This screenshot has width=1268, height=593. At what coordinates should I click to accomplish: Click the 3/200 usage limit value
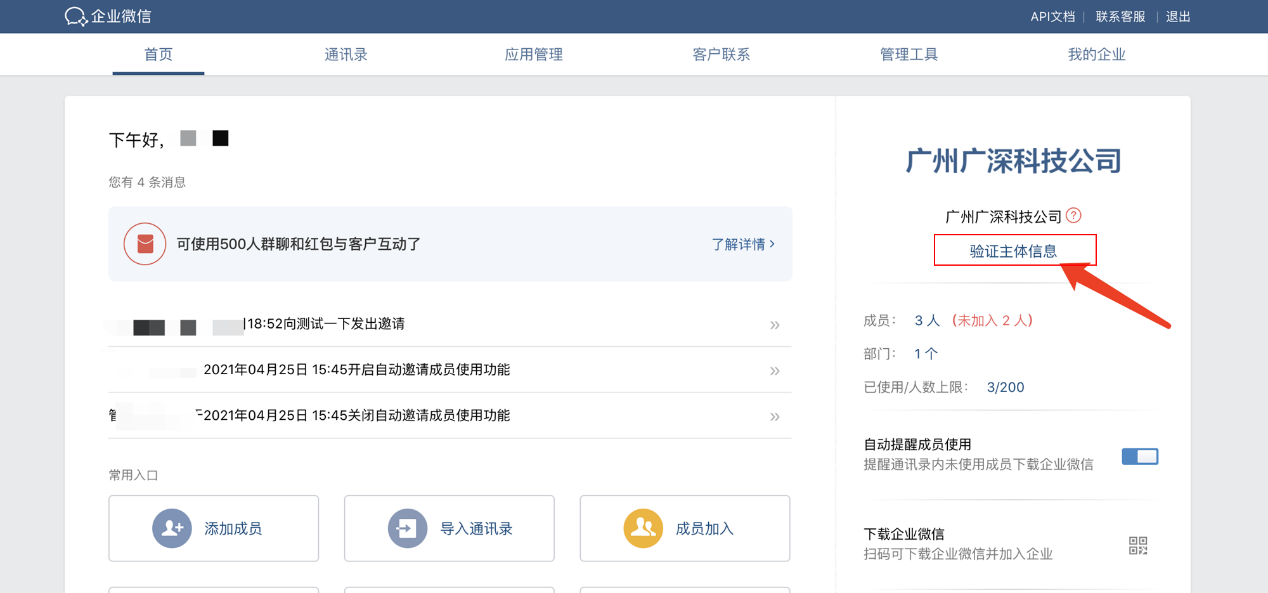[x=1005, y=387]
